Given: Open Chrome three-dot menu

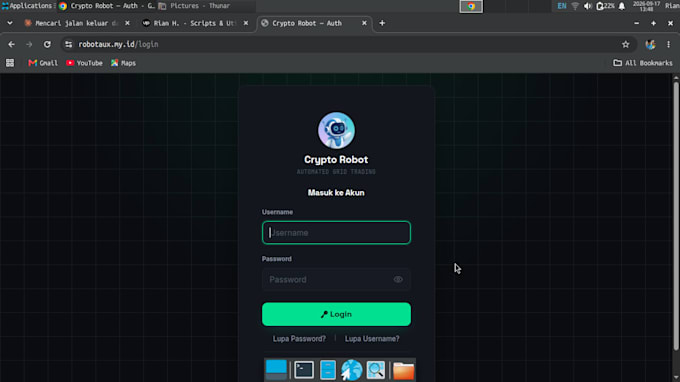Looking at the screenshot, I should tap(668, 44).
